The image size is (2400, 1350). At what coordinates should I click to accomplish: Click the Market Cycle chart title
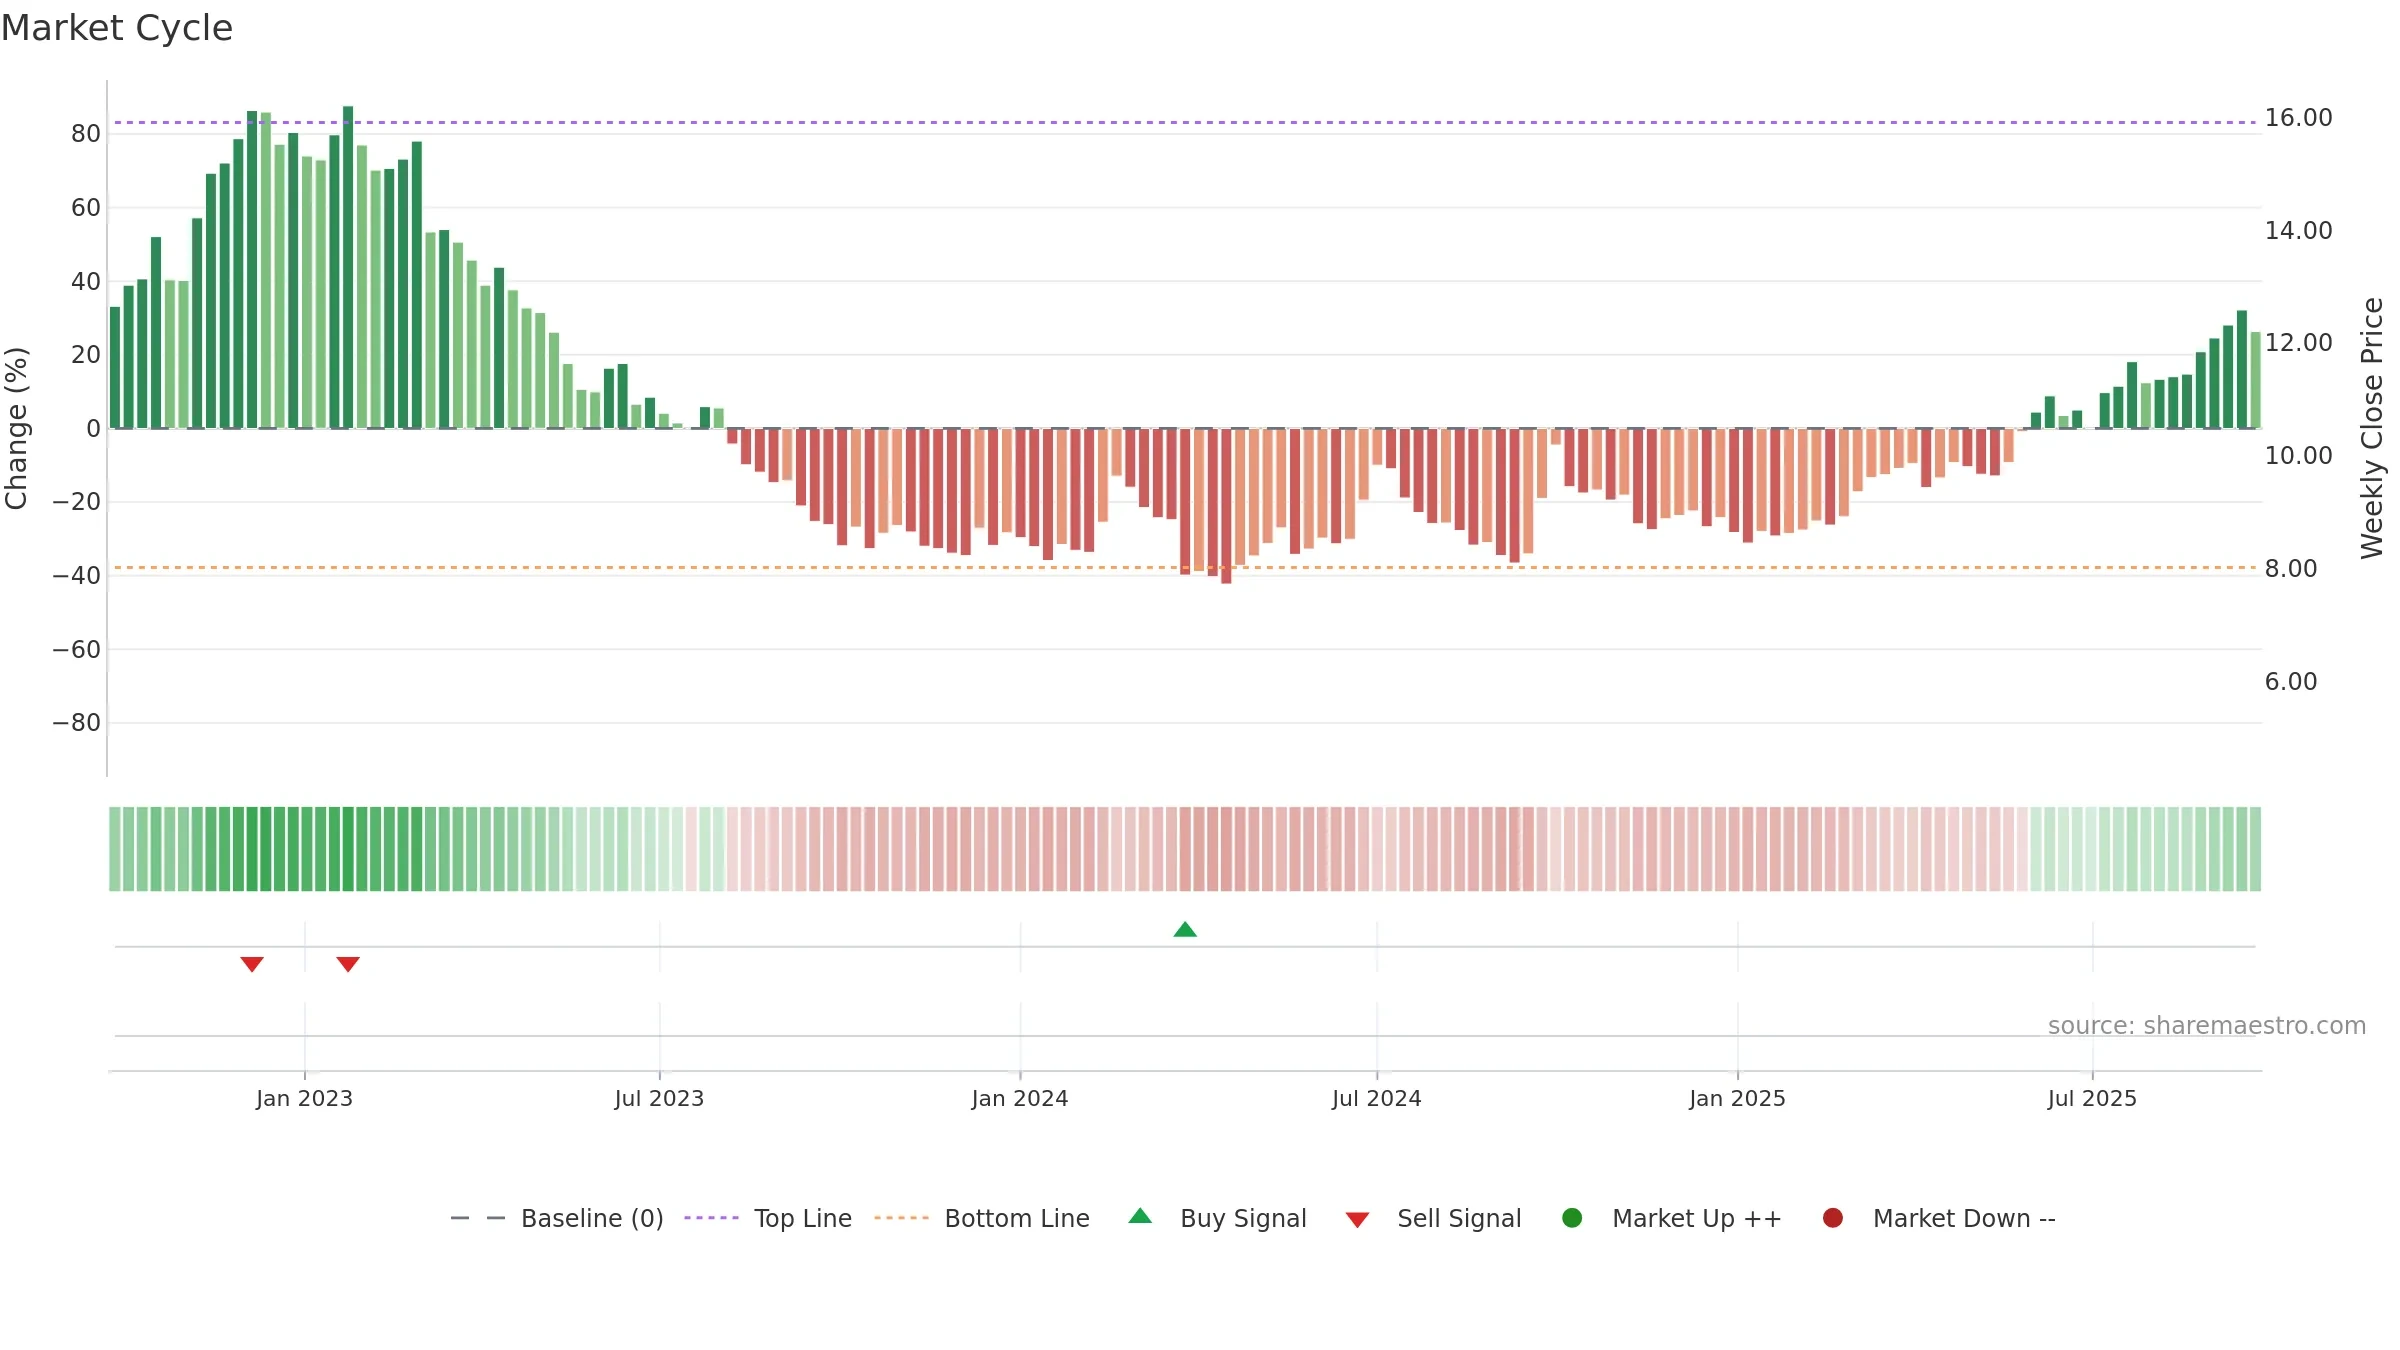tap(117, 28)
